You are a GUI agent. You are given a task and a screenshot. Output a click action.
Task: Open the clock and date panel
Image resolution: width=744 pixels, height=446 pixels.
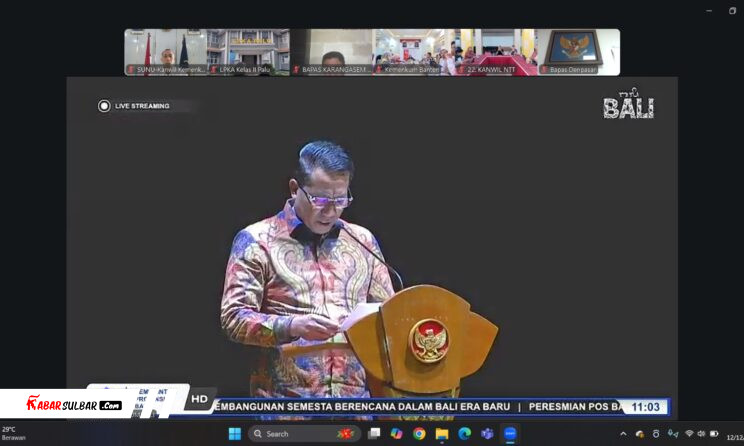tap(735, 434)
